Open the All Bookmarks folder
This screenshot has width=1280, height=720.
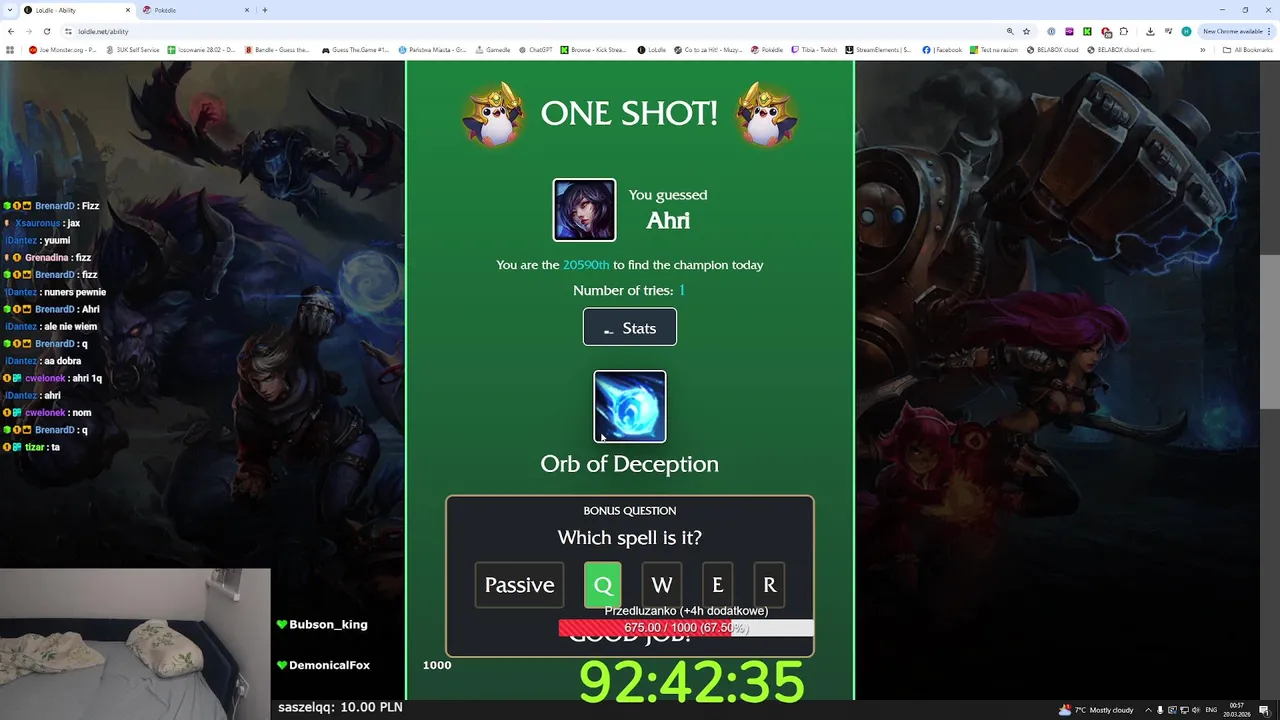coord(1247,49)
